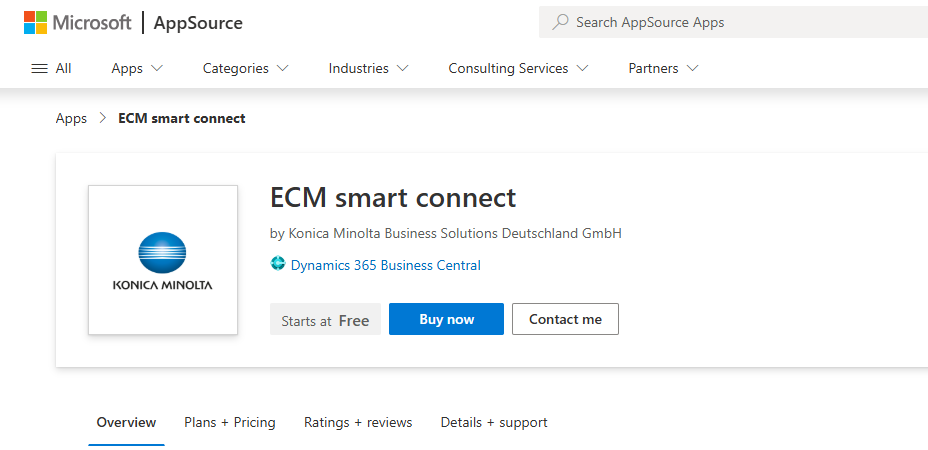The width and height of the screenshot is (928, 450).
Task: Switch to the Plans + Pricing tab
Action: (230, 422)
